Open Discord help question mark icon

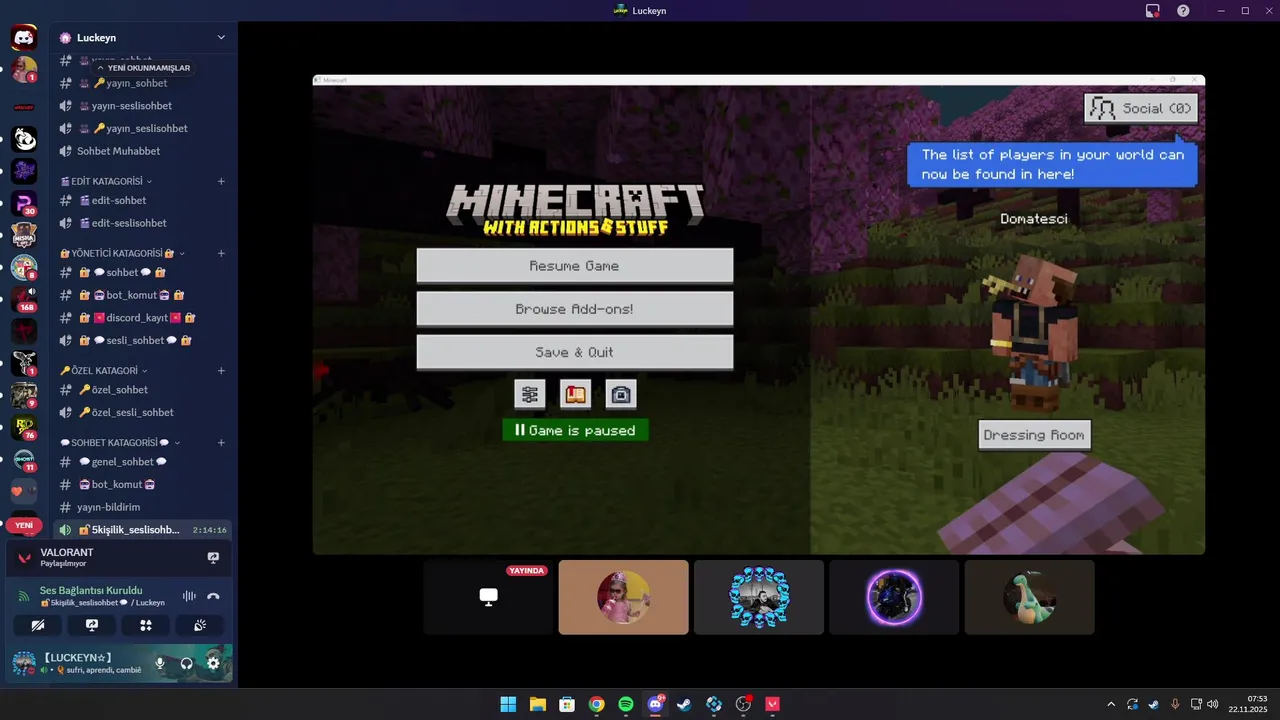[x=1183, y=10]
